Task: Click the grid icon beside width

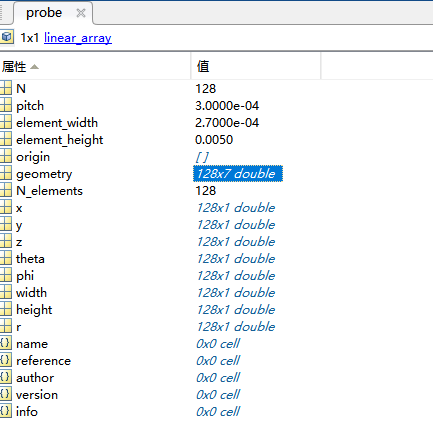Action: point(5,292)
